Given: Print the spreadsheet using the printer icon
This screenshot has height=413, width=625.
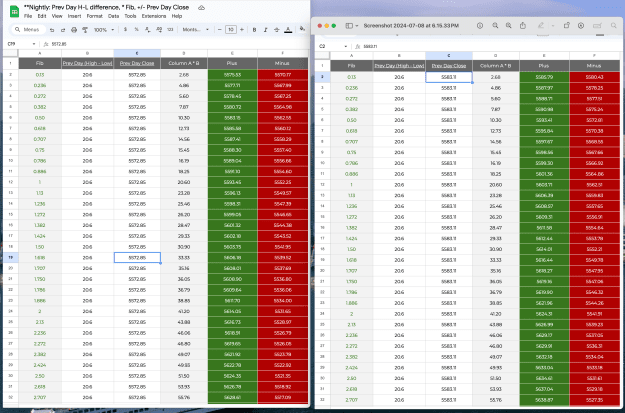Looking at the screenshot, I should (x=74, y=30).
